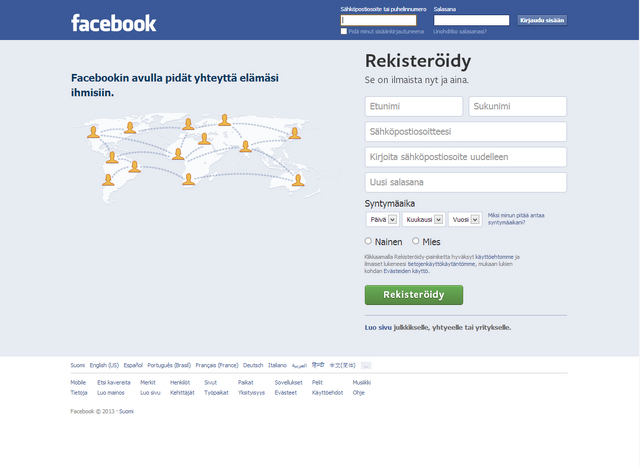
Task: Open more languages with the ellipsis button
Action: pos(366,366)
